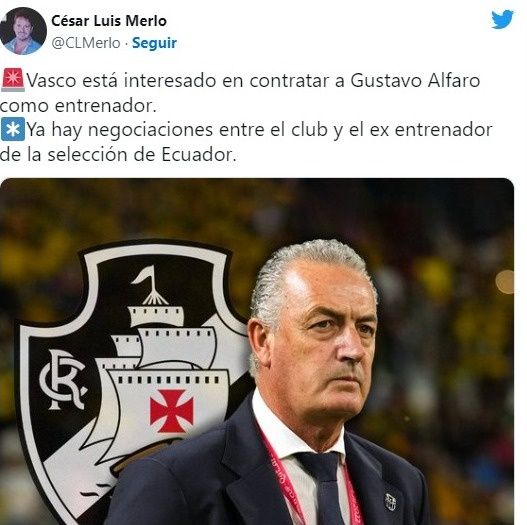The height and width of the screenshot is (525, 527).
Task: Click the Twitter bird logo
Action: coord(502,20)
